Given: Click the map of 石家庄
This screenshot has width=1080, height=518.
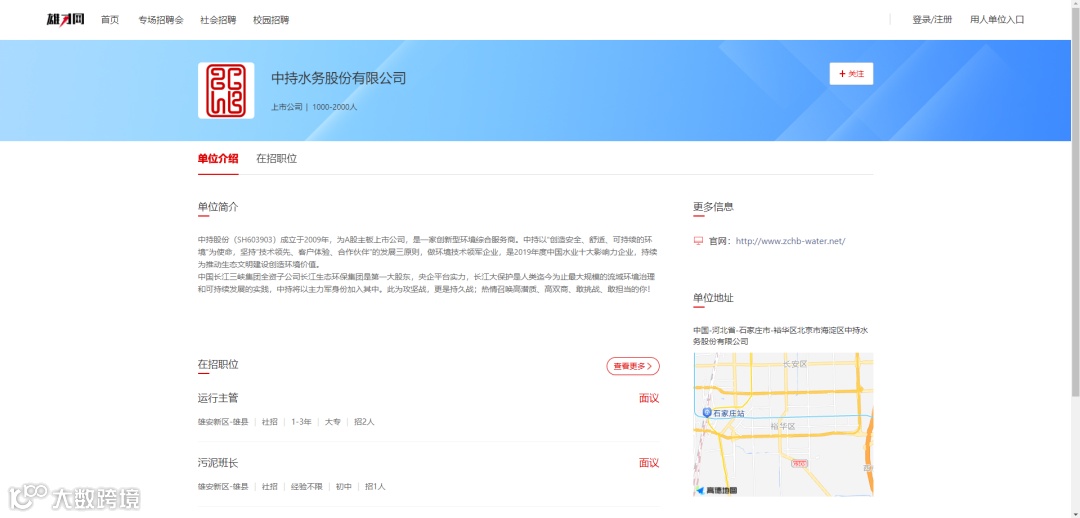Looking at the screenshot, I should [x=783, y=424].
